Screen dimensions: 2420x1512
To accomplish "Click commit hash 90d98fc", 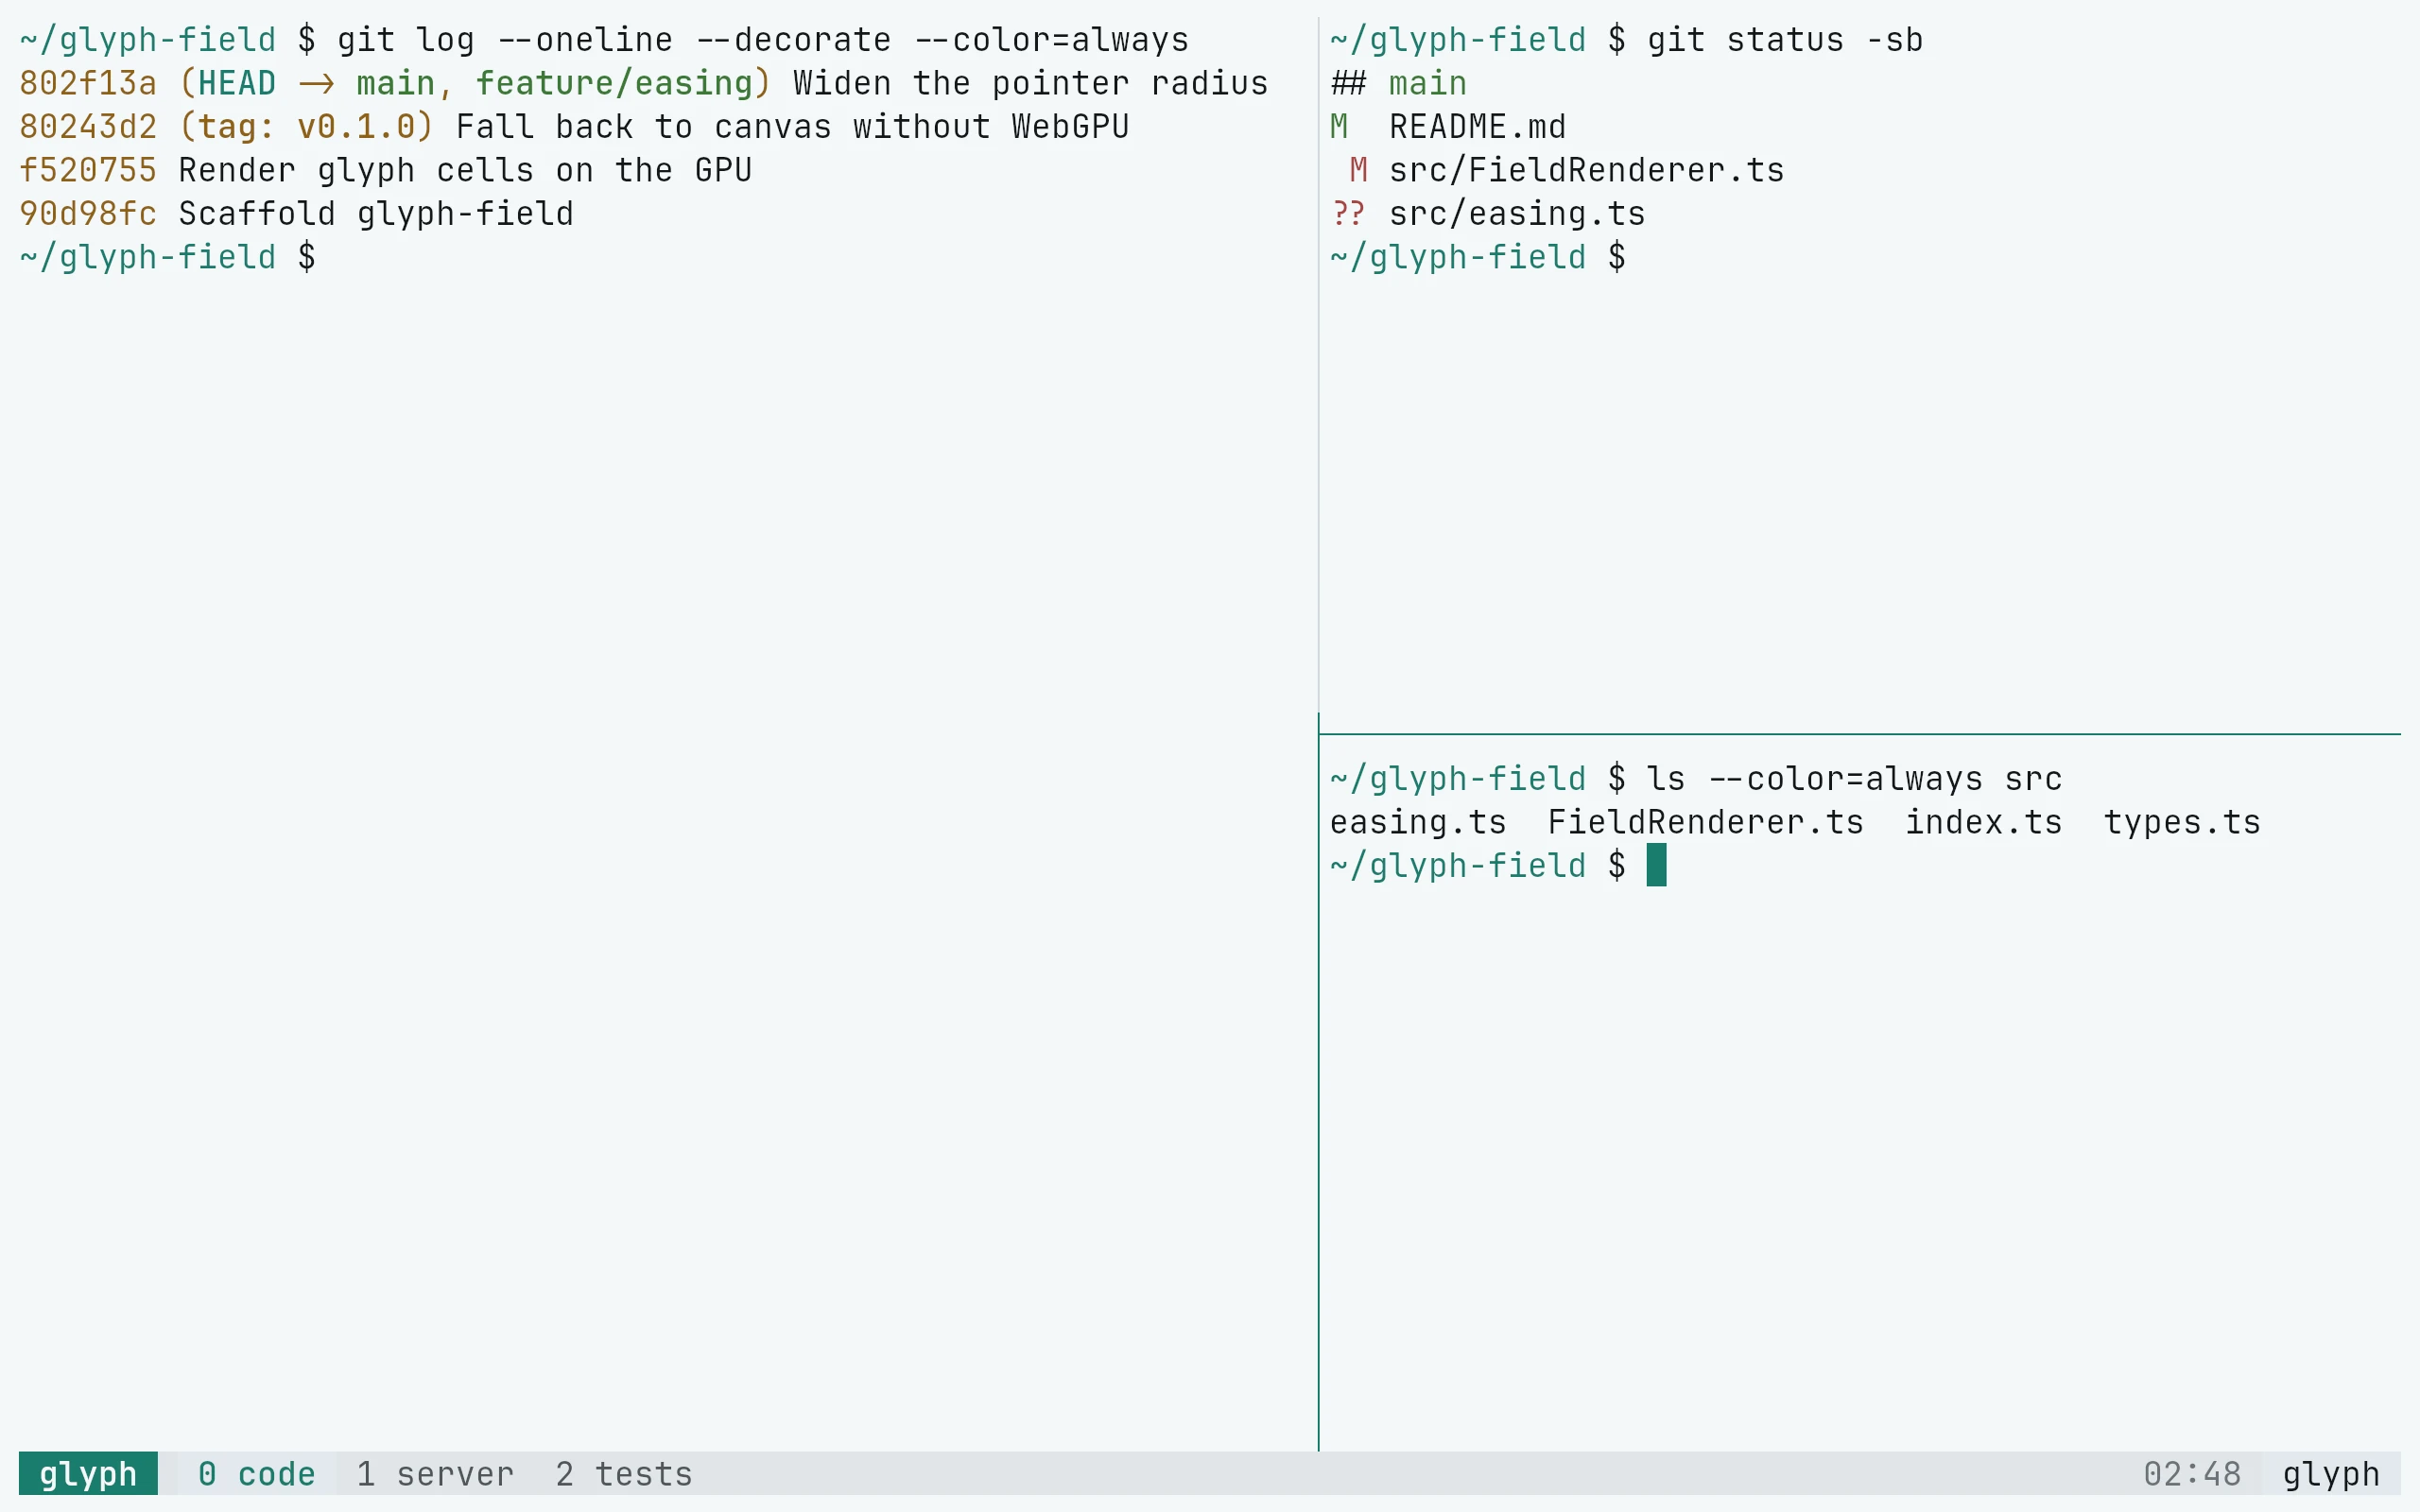I will [88, 213].
